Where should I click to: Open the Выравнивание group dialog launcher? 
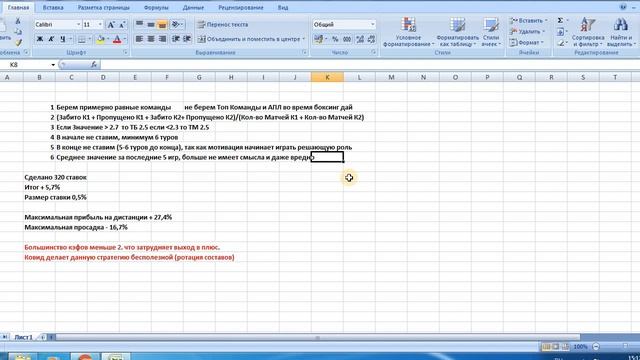(x=304, y=53)
